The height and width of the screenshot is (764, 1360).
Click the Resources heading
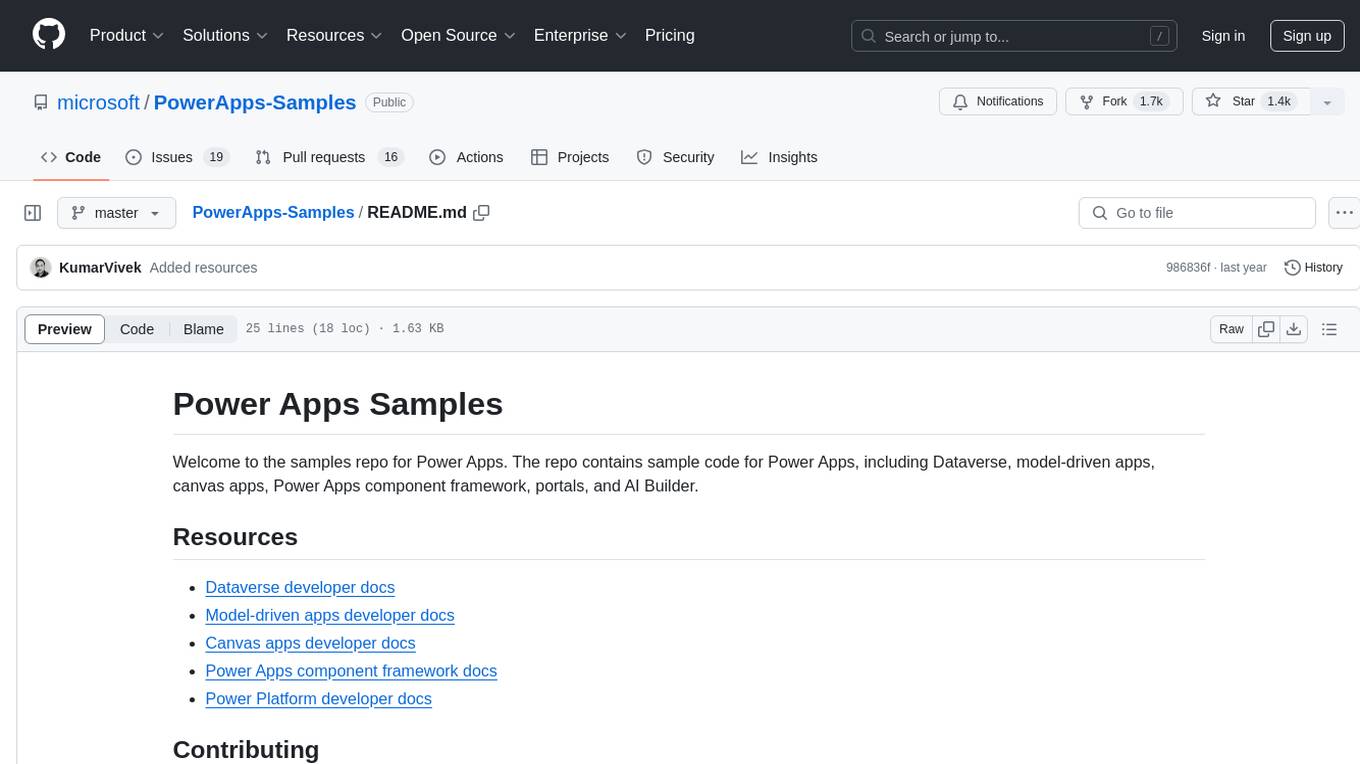click(x=235, y=537)
